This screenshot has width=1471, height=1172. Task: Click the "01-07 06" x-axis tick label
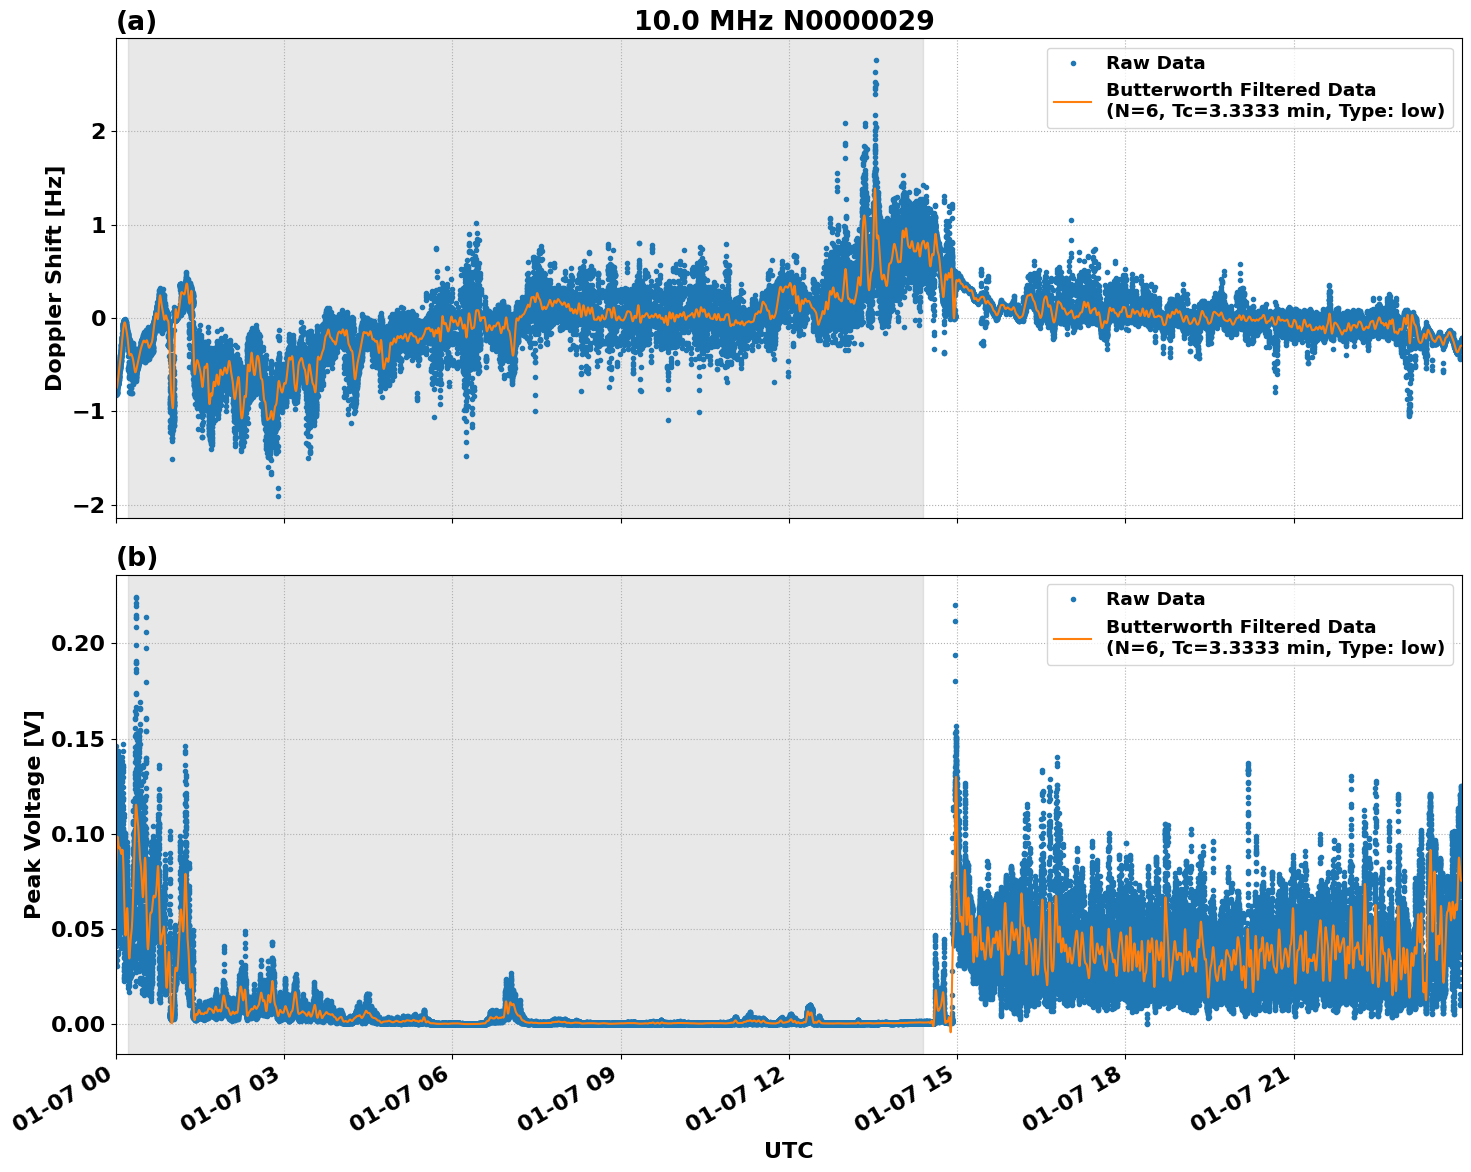click(400, 1099)
